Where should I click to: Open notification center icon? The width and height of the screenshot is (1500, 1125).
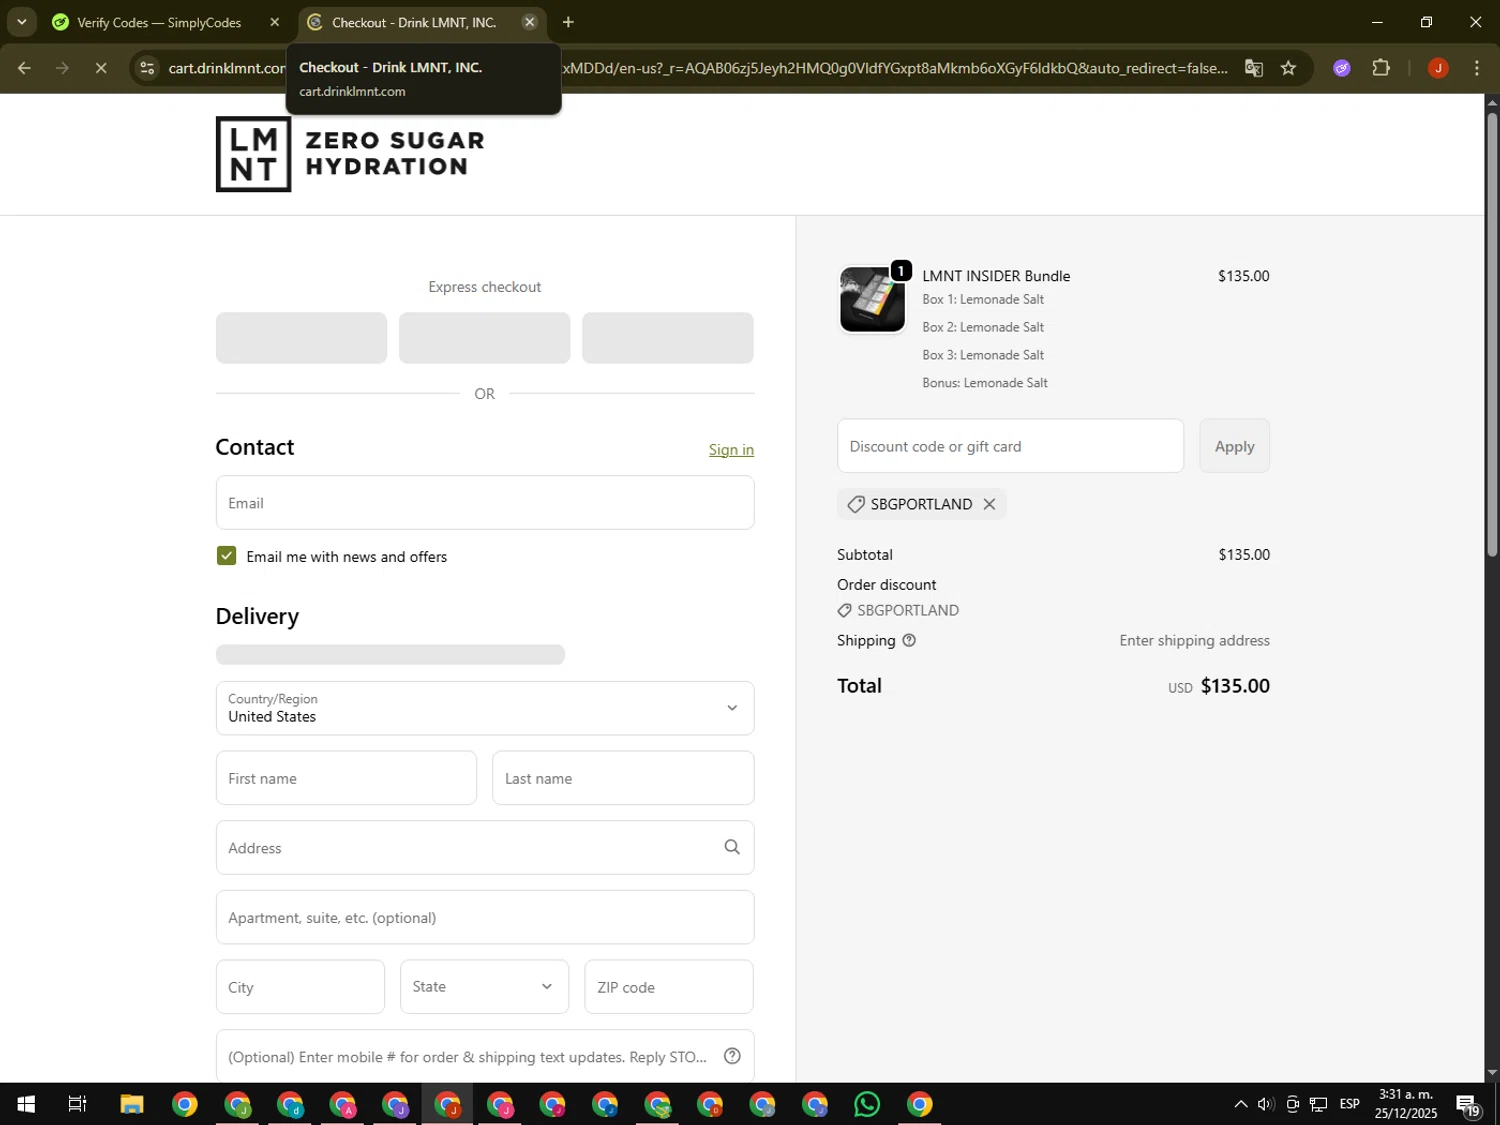click(1469, 1104)
